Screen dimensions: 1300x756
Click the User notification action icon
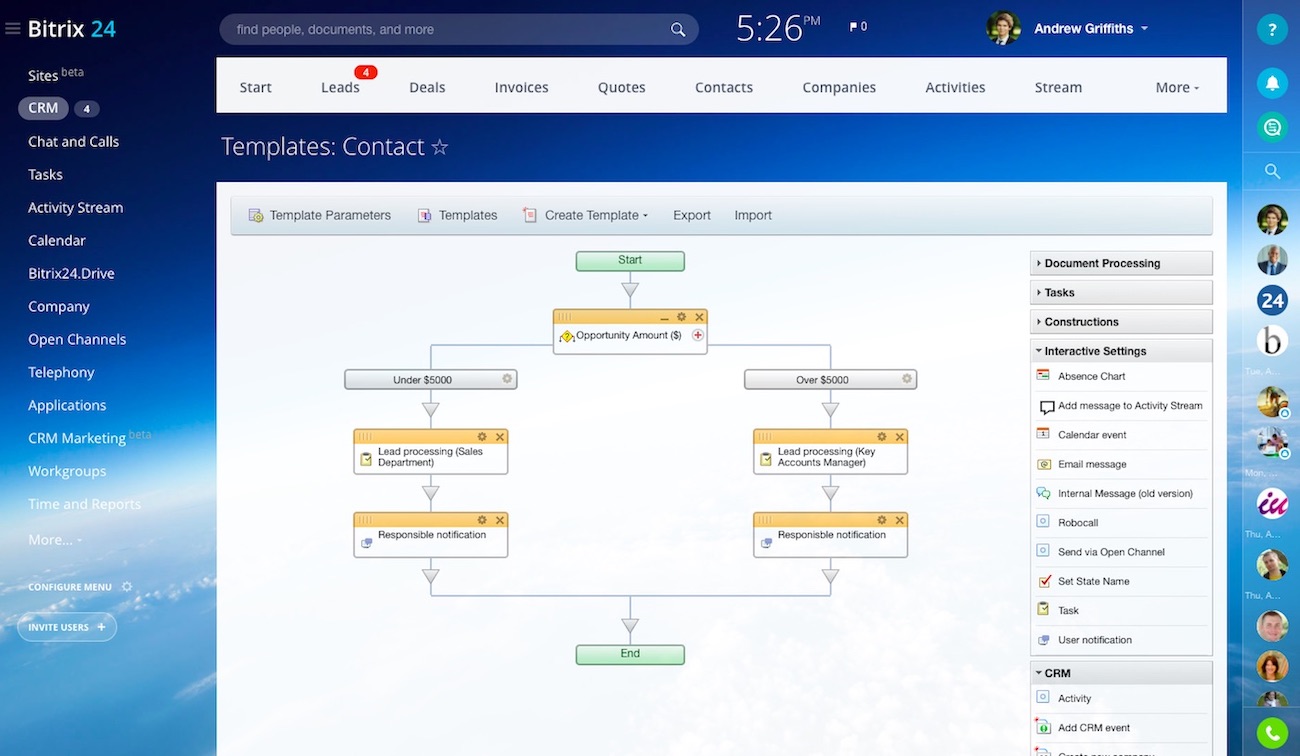(1044, 639)
